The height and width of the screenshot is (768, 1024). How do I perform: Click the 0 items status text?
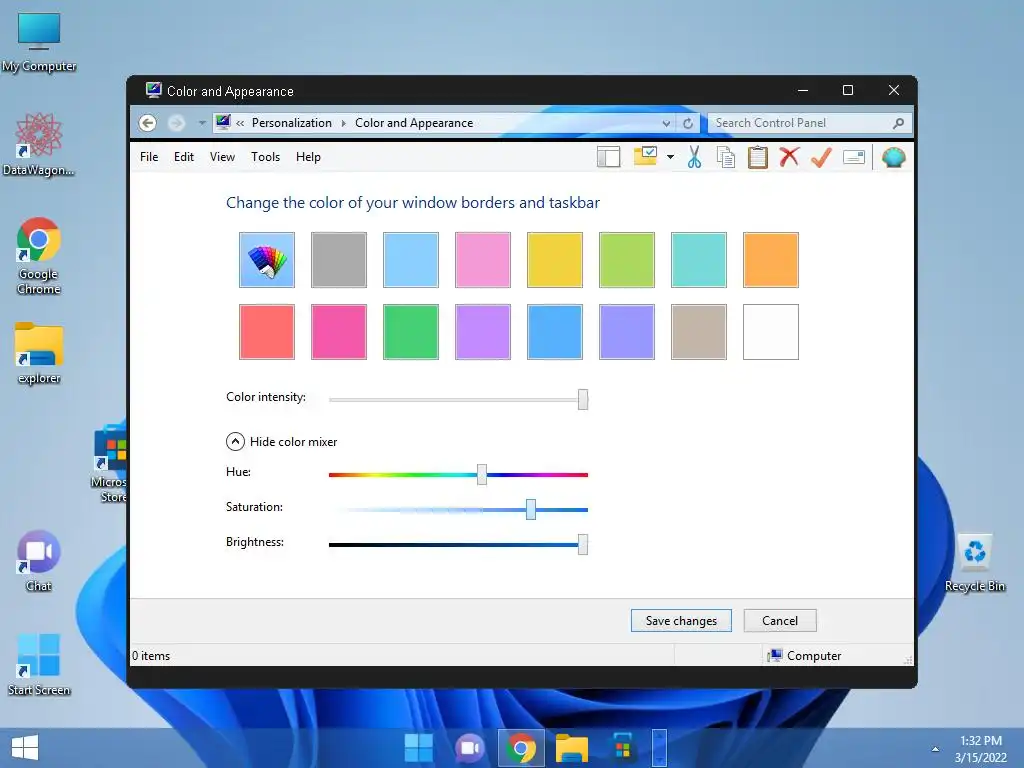click(x=151, y=656)
